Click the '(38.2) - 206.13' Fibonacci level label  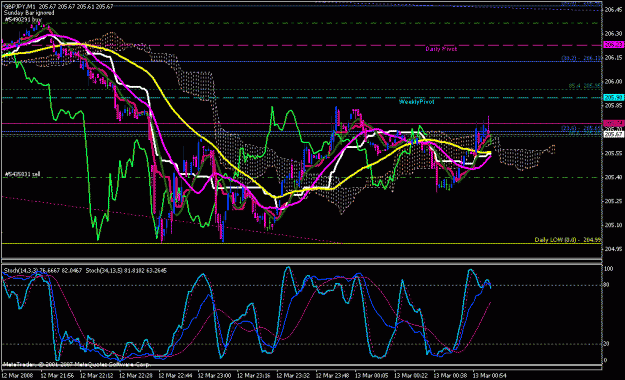pos(581,58)
